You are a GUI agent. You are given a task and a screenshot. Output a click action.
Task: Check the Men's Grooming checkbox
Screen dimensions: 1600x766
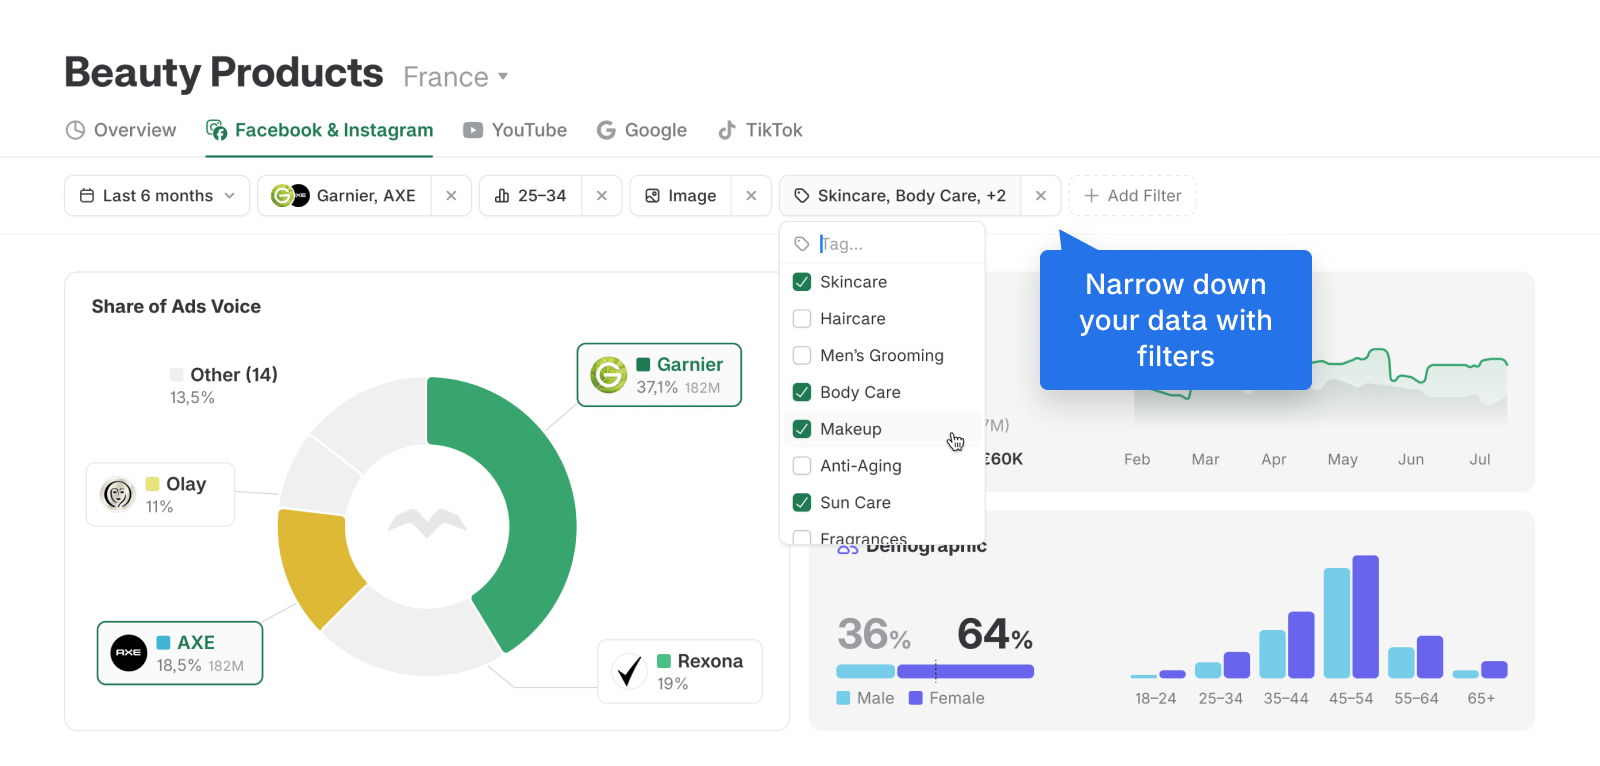coord(802,355)
